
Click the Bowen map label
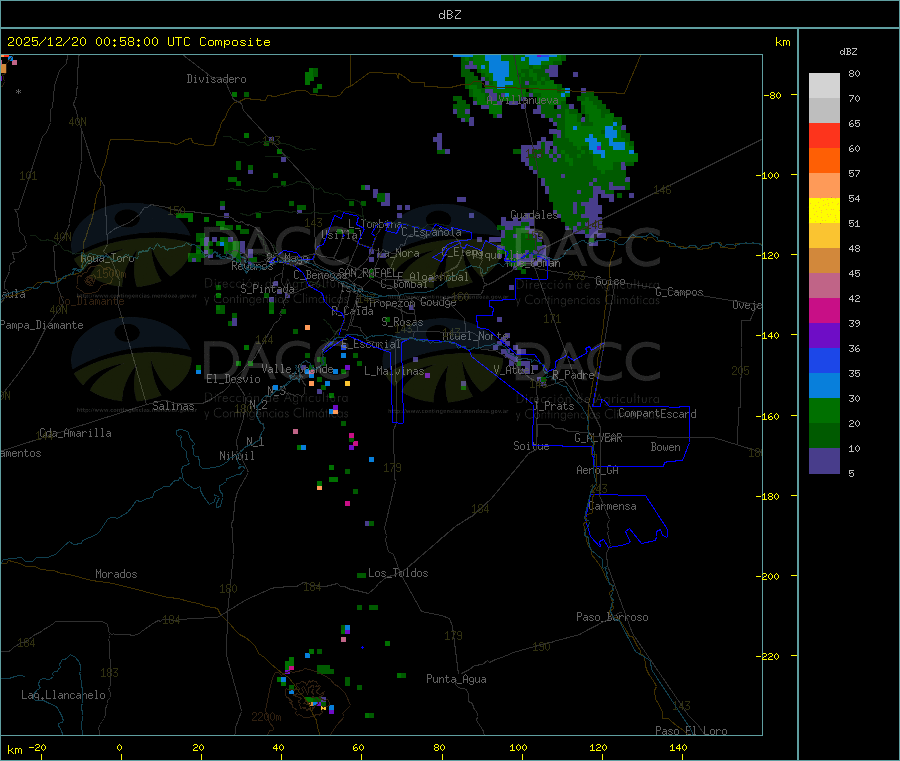point(666,447)
